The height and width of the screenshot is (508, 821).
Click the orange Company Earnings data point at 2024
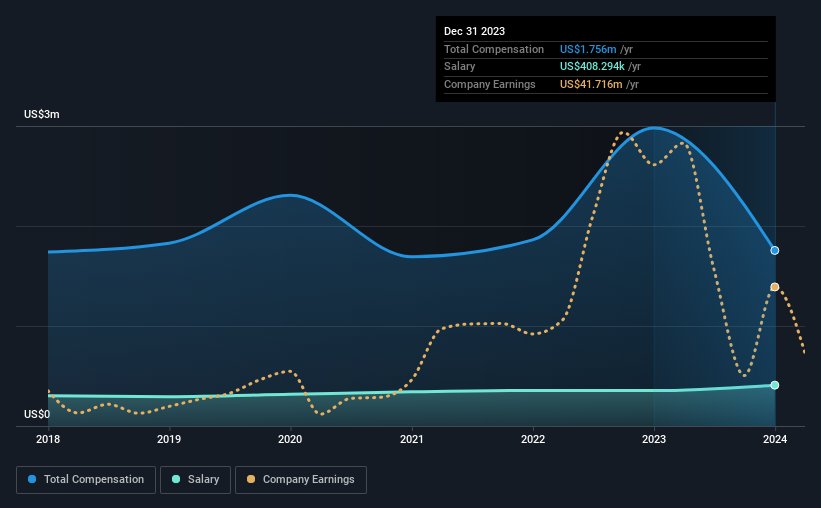[x=775, y=287]
